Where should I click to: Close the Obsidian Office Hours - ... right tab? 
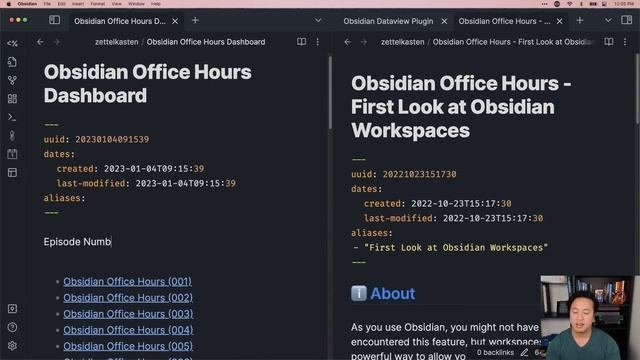coord(560,21)
